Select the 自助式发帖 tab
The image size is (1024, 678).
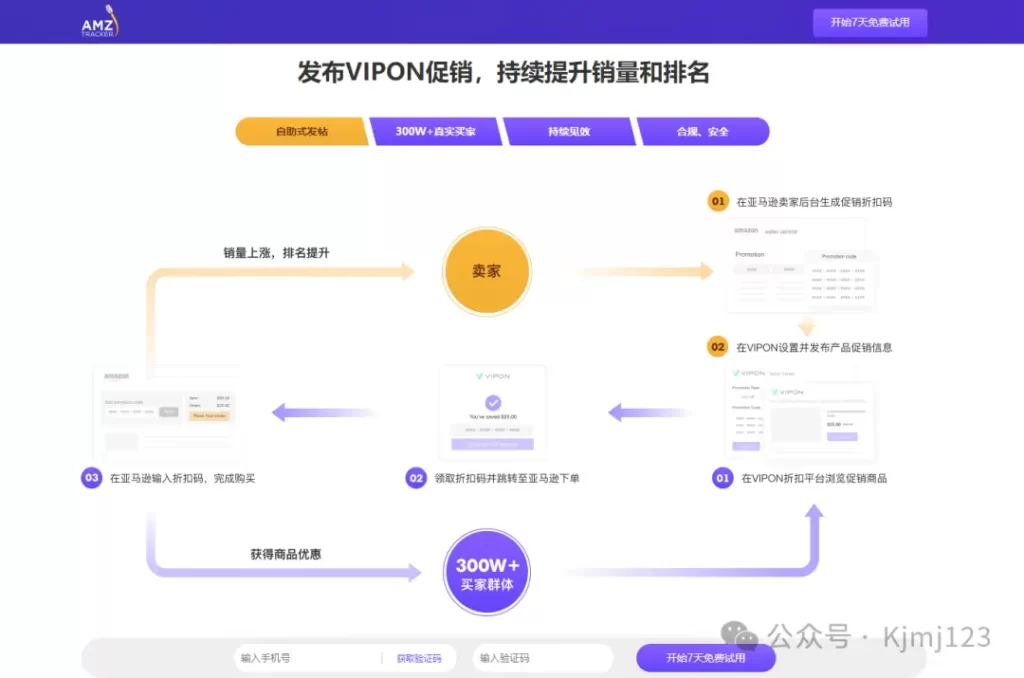coord(301,131)
